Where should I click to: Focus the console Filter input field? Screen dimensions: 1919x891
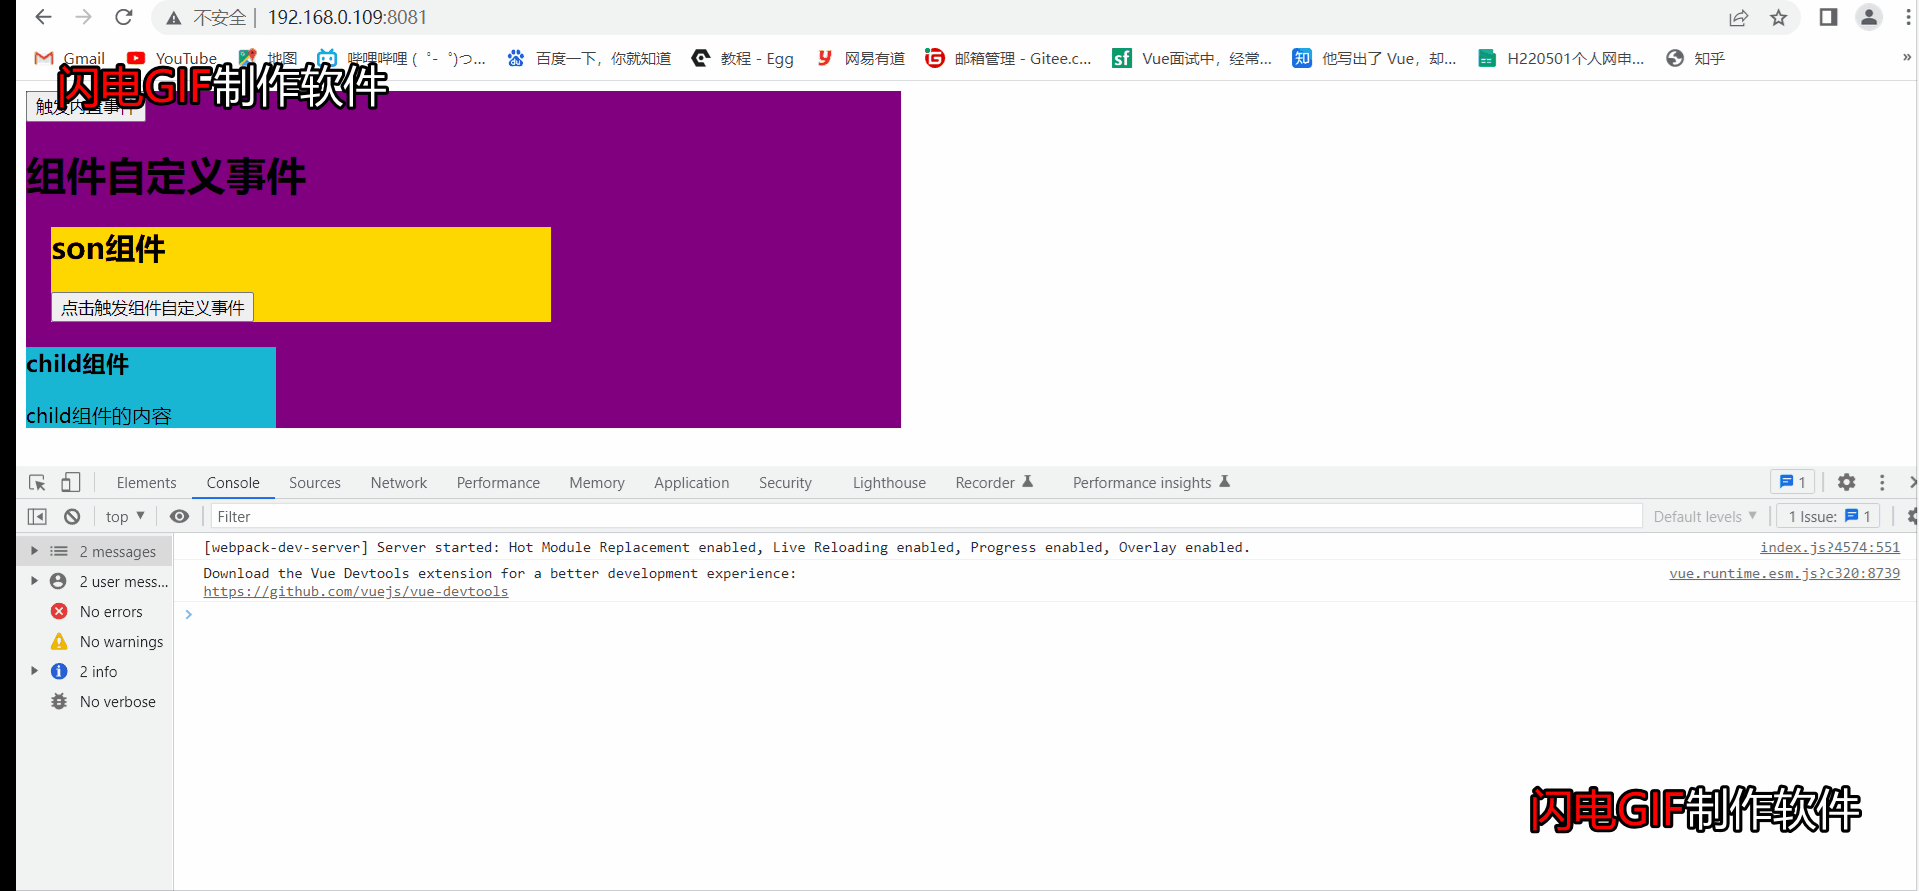[x=926, y=517]
